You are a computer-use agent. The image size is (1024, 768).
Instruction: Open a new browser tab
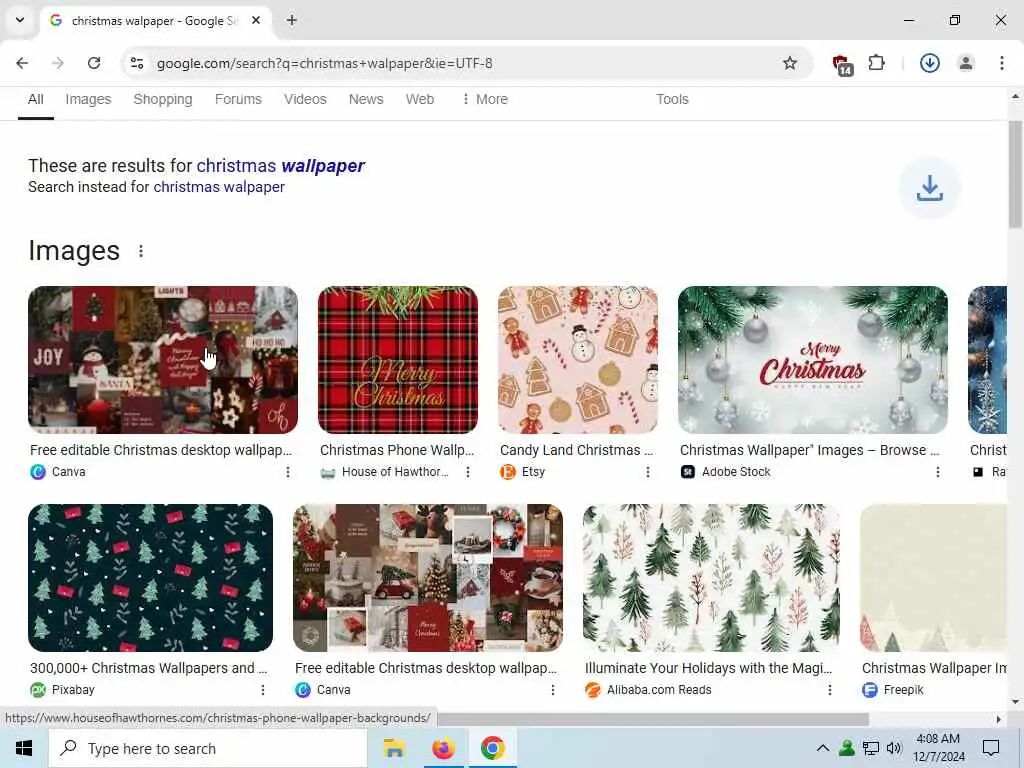[292, 20]
